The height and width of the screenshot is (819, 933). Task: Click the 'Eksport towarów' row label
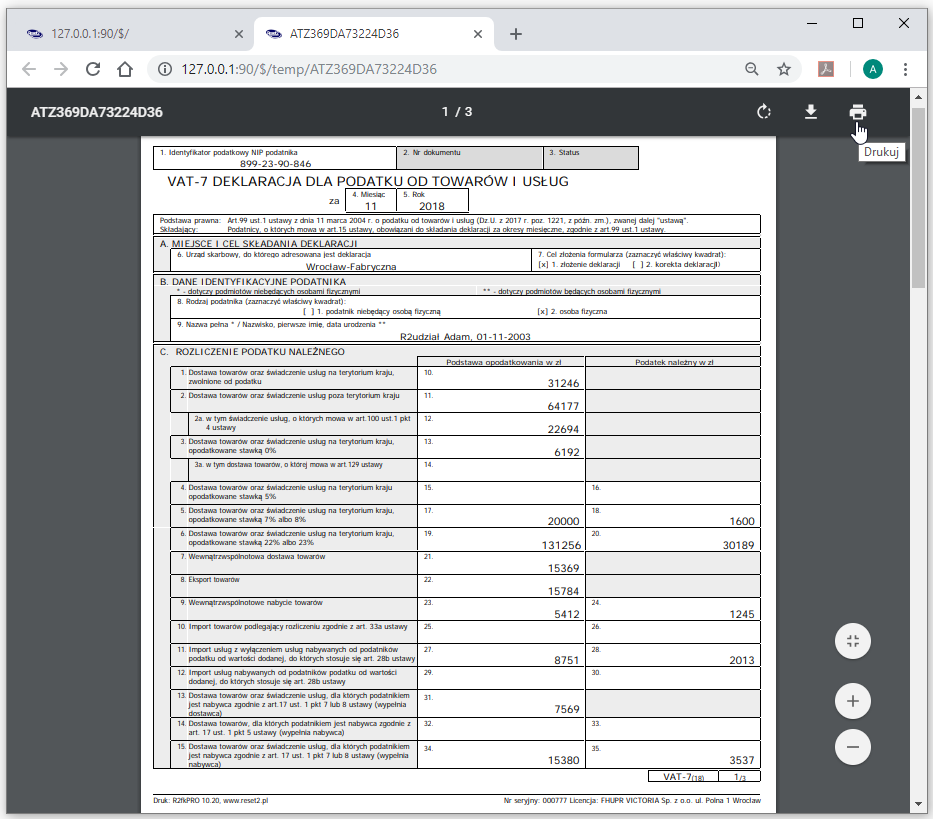(214, 580)
